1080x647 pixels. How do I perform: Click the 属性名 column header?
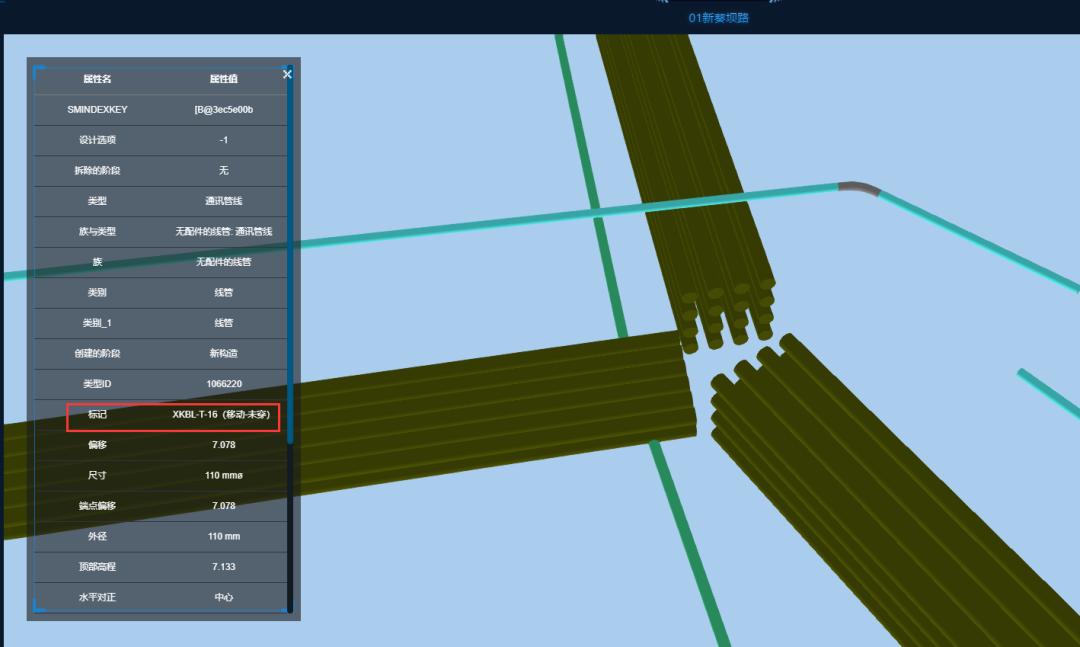point(97,79)
